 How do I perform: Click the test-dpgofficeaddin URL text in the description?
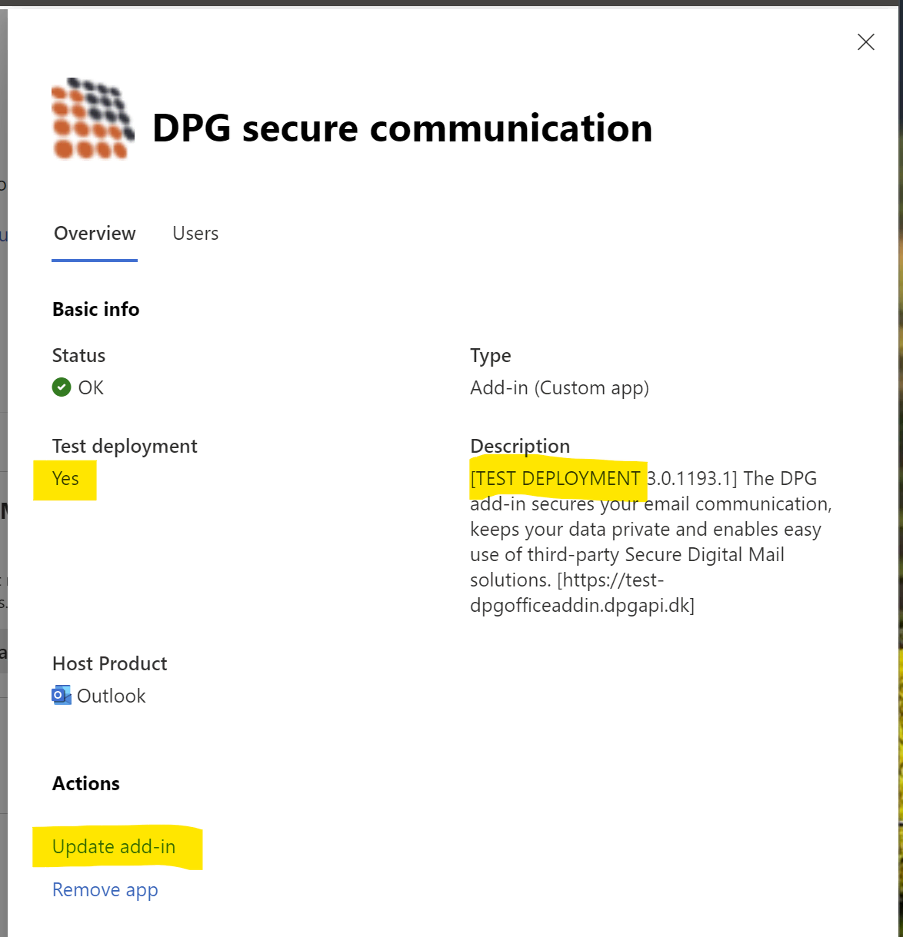pos(582,605)
